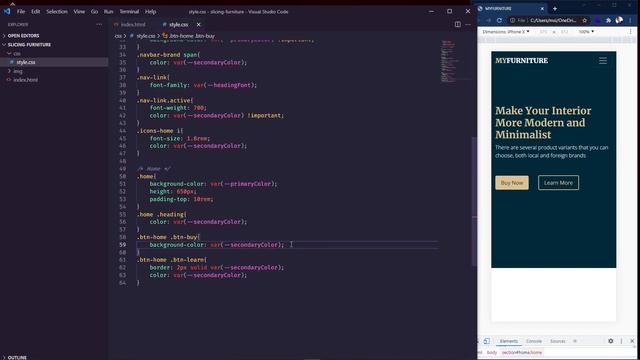The image size is (640, 360).
Task: Open editor more actions ellipsis
Action: (468, 24)
